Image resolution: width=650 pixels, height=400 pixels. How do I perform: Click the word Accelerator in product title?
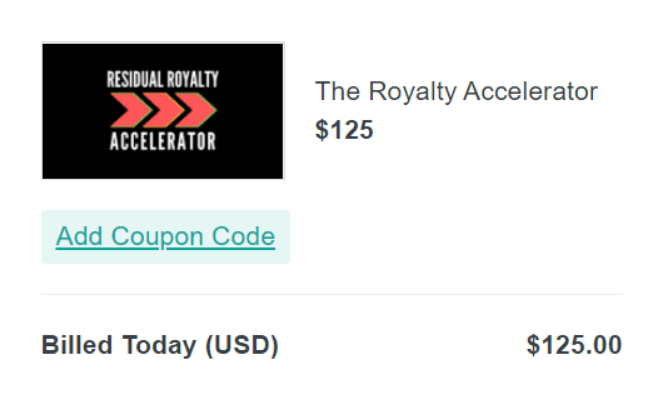tap(530, 92)
